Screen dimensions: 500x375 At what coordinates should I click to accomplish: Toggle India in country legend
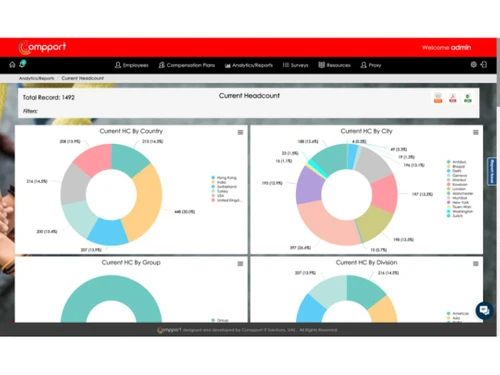(x=219, y=182)
